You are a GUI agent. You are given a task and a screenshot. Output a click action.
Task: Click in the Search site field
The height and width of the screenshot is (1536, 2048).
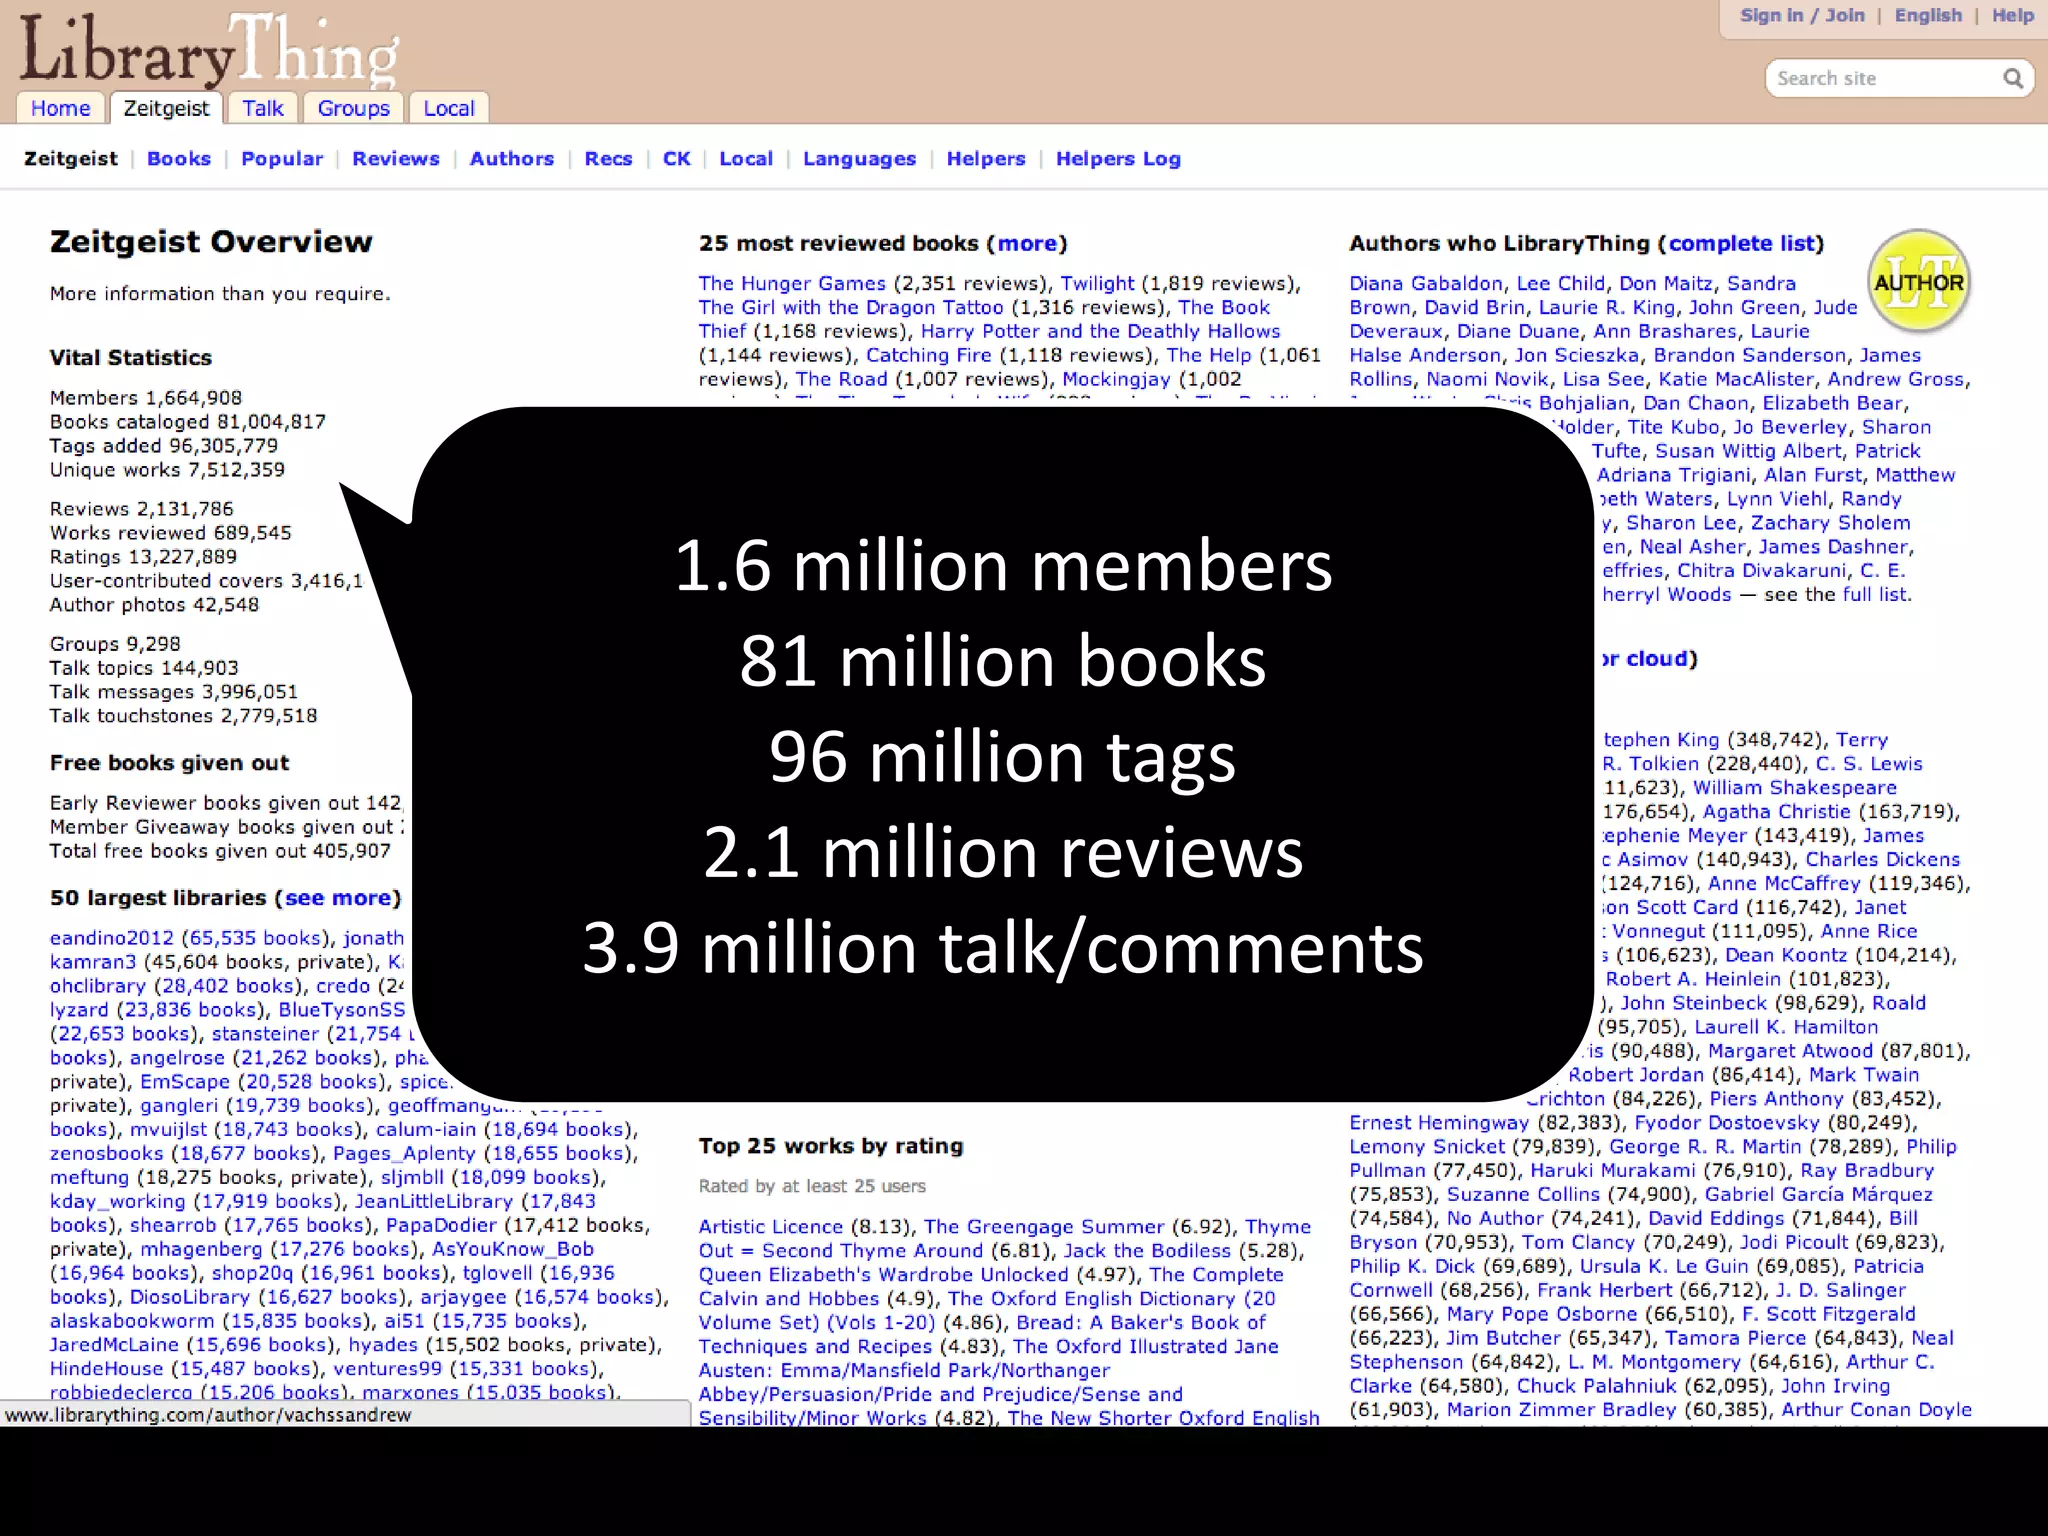[1880, 79]
